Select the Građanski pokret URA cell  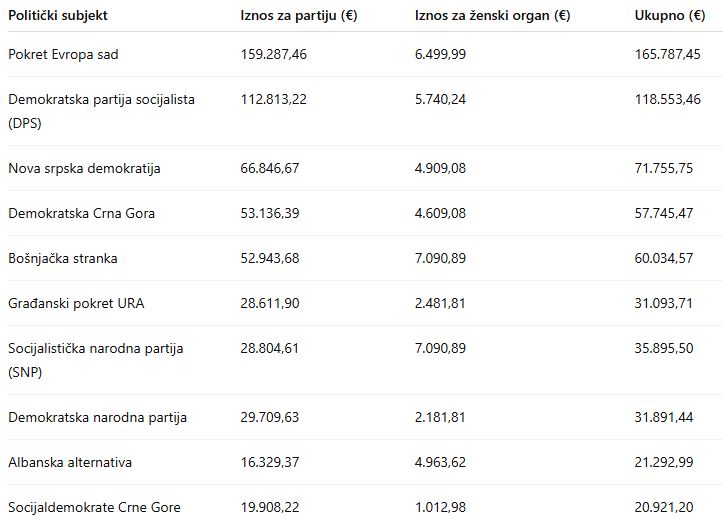point(76,303)
